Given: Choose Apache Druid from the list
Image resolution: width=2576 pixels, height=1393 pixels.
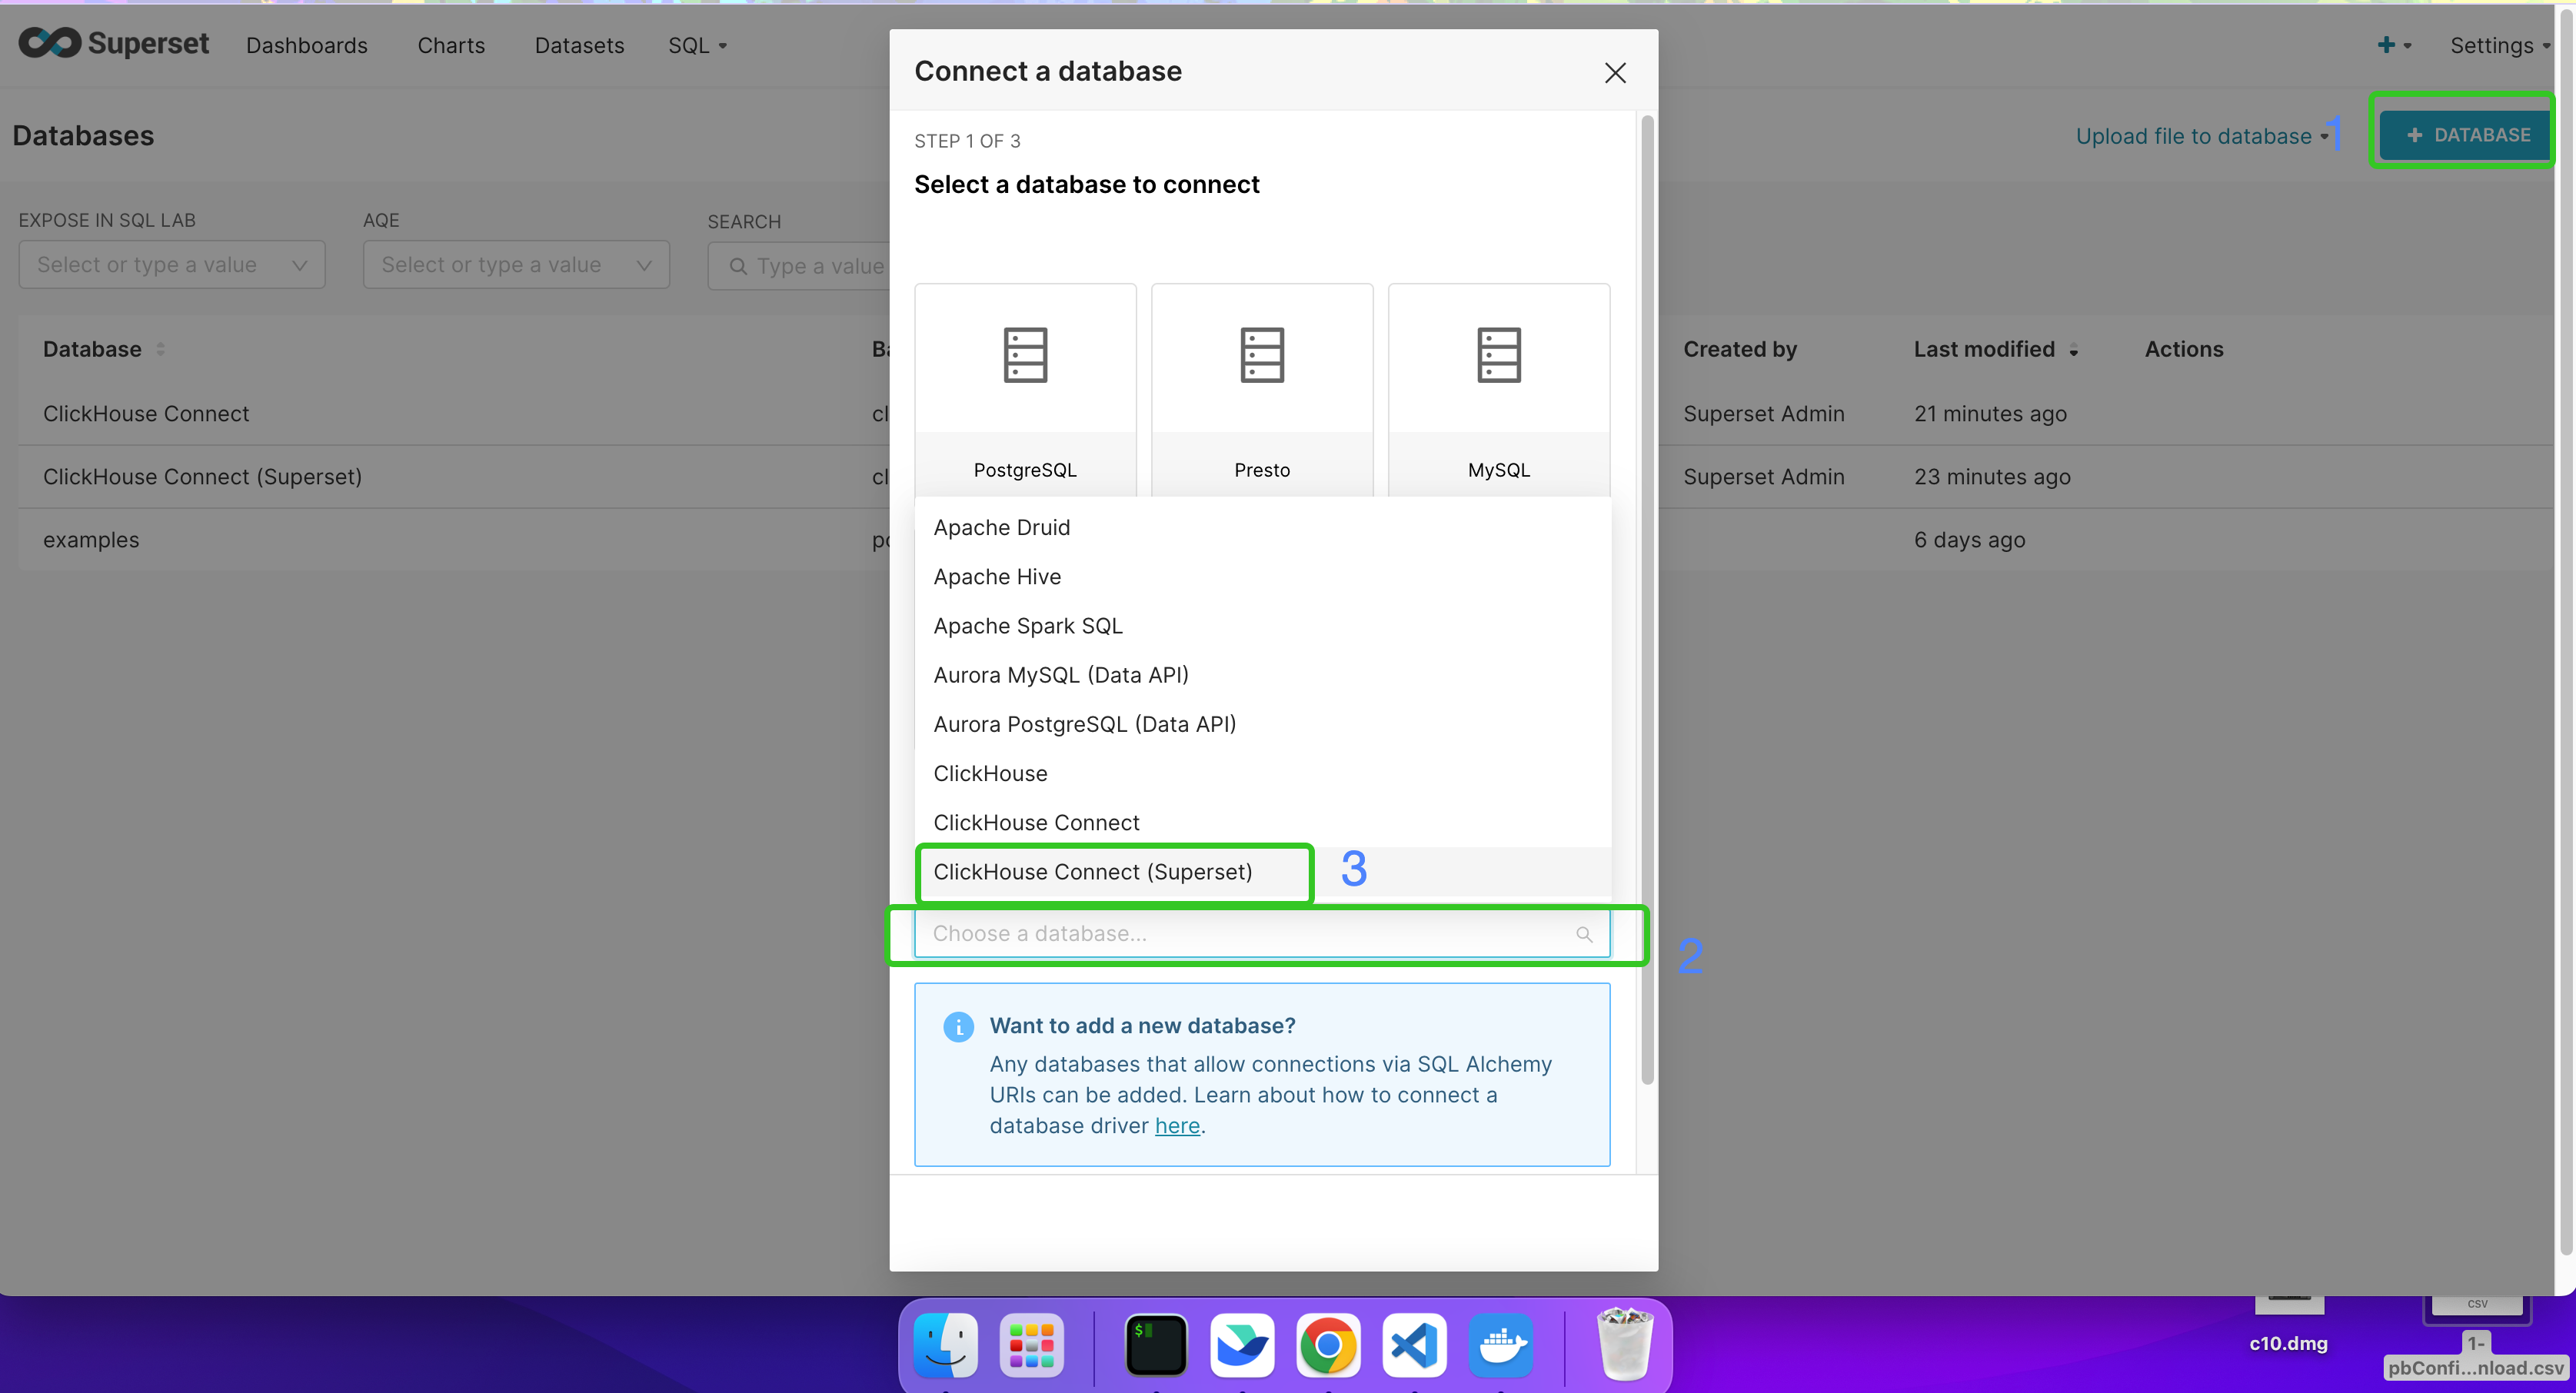Looking at the screenshot, I should click(1262, 527).
